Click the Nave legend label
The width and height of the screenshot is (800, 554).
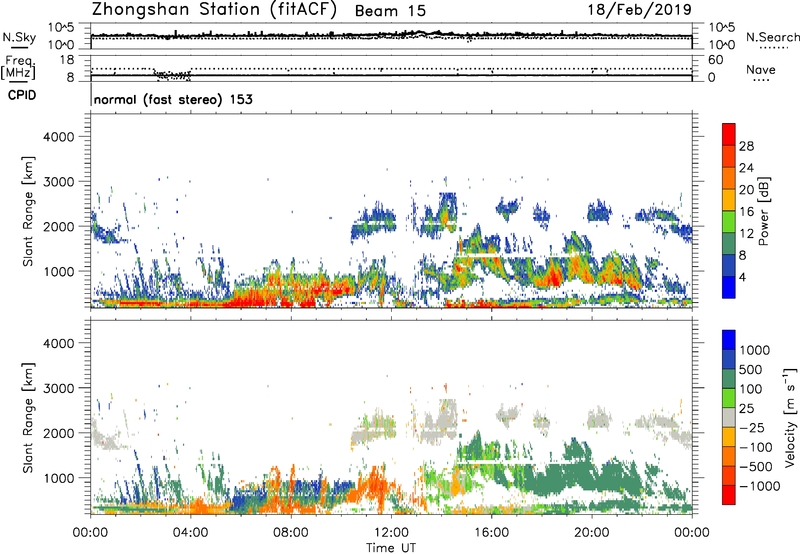click(761, 70)
